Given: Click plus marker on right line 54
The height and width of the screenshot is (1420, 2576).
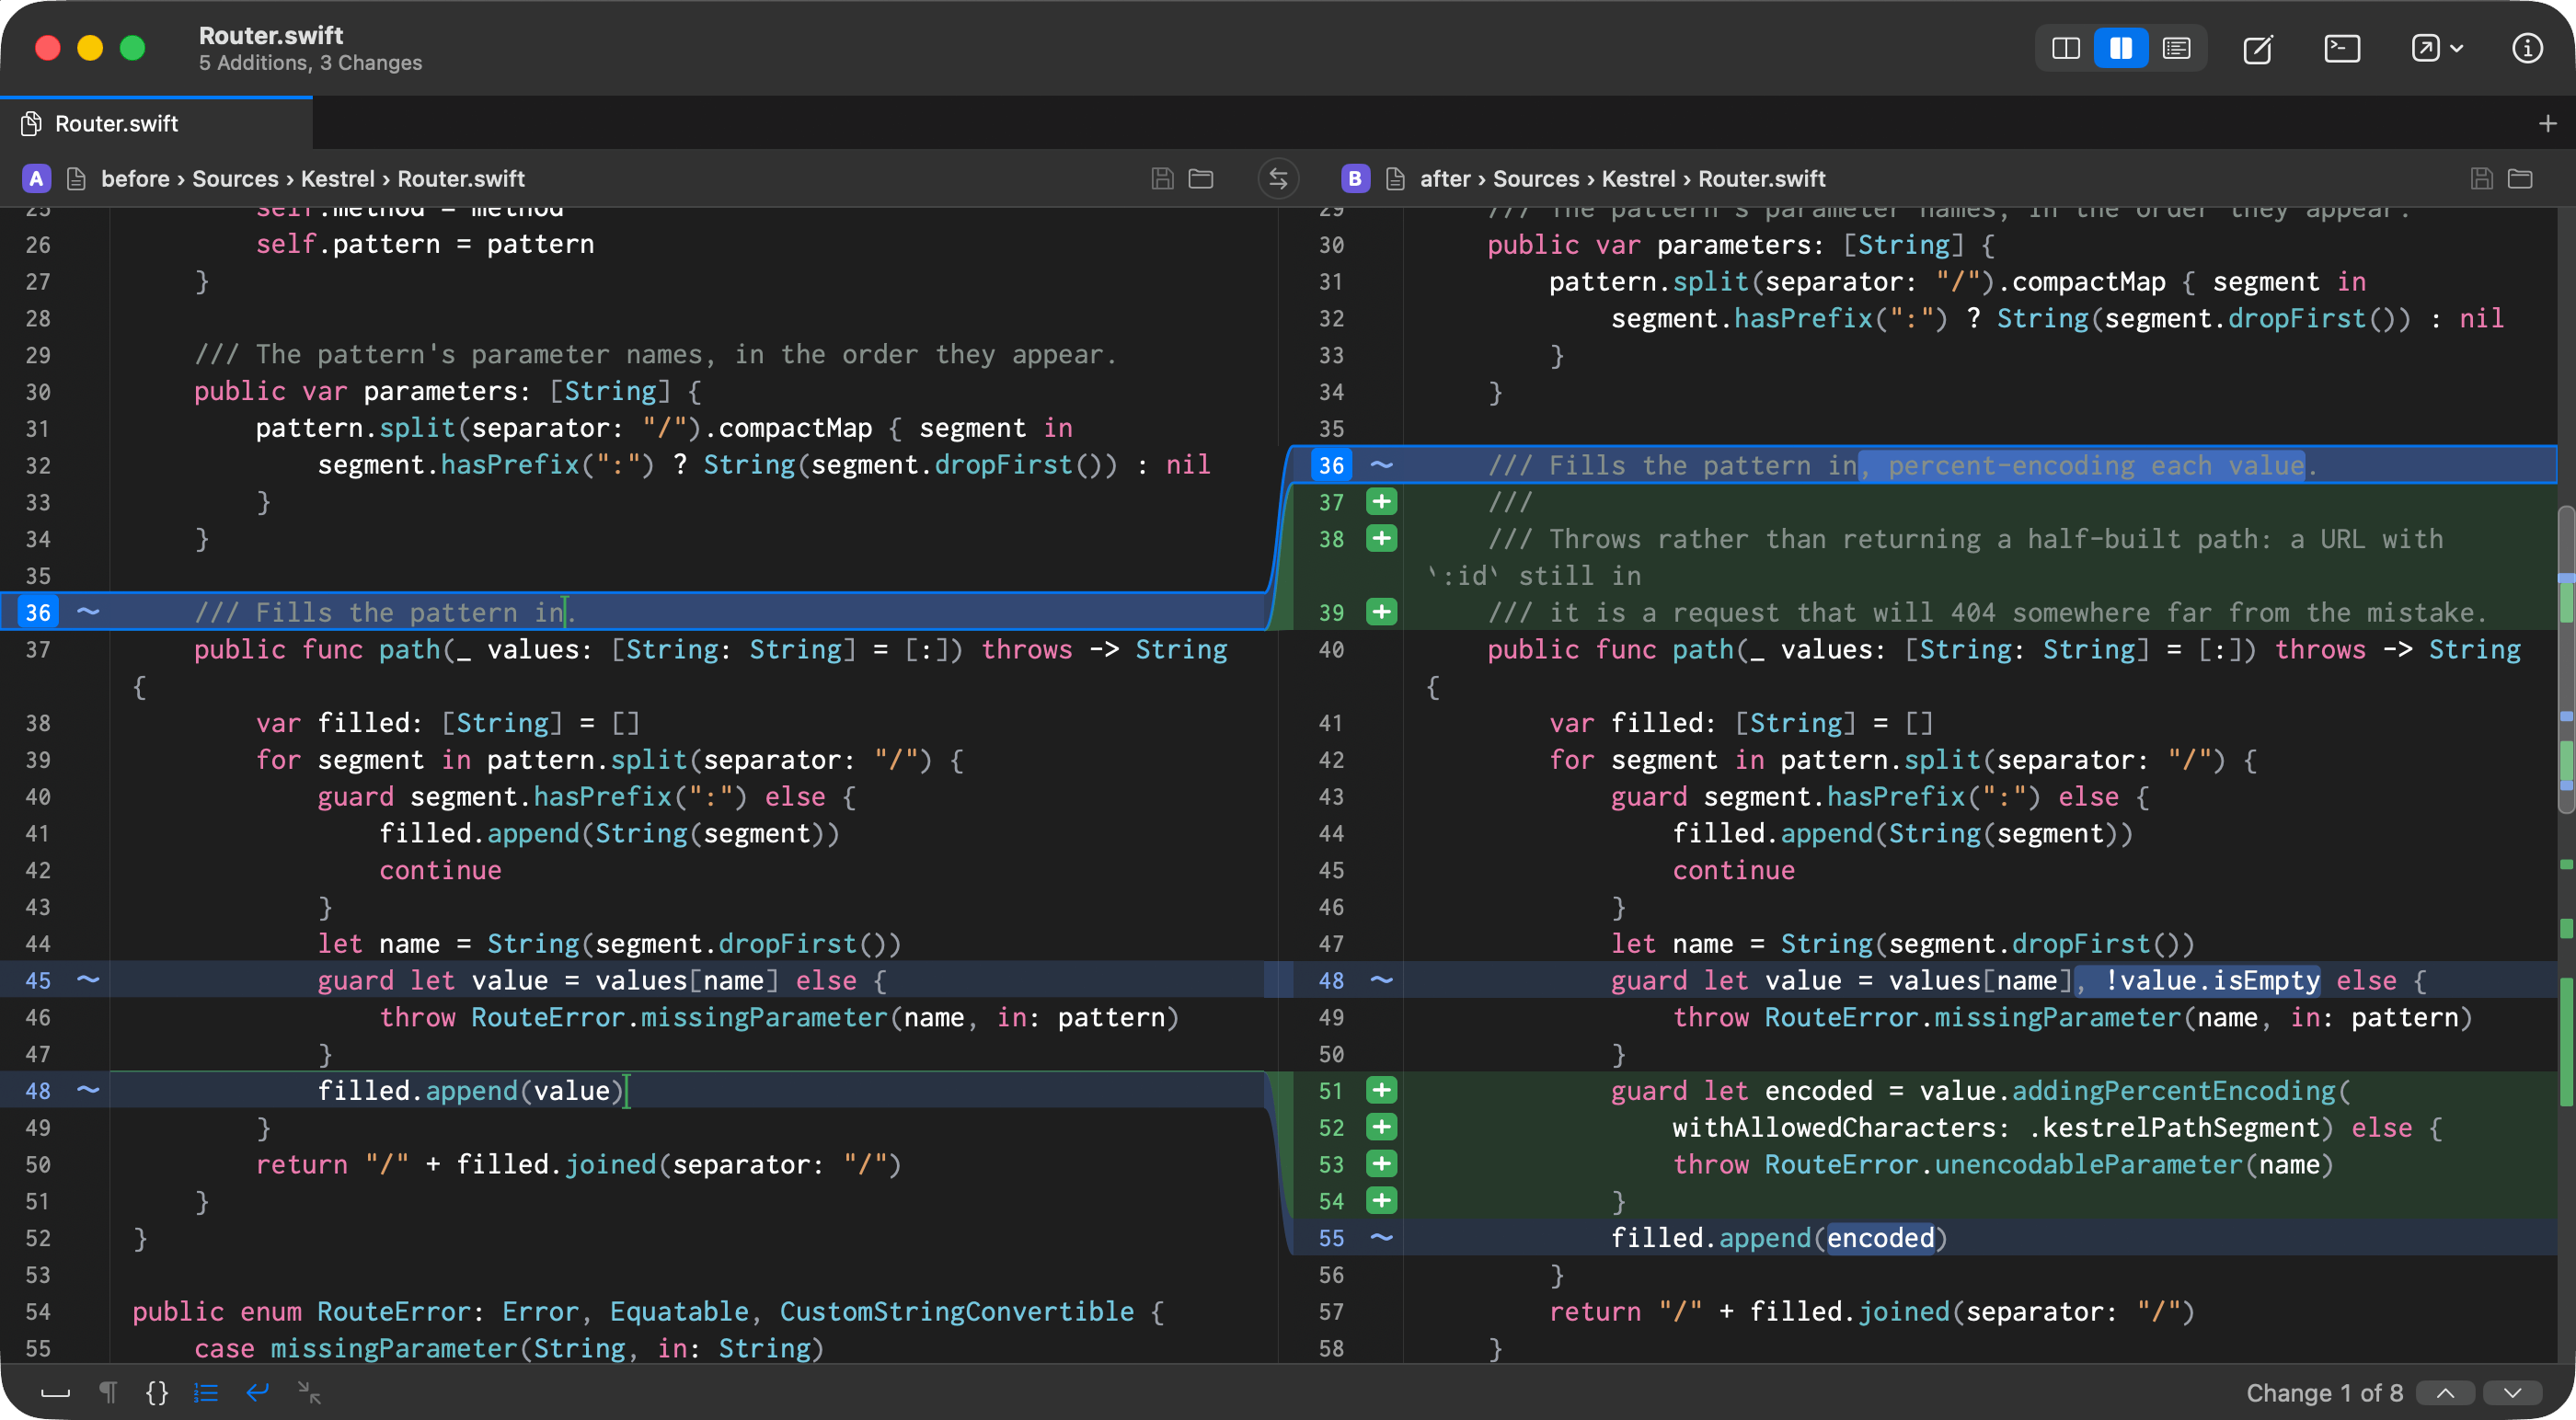Looking at the screenshot, I should tap(1381, 1200).
